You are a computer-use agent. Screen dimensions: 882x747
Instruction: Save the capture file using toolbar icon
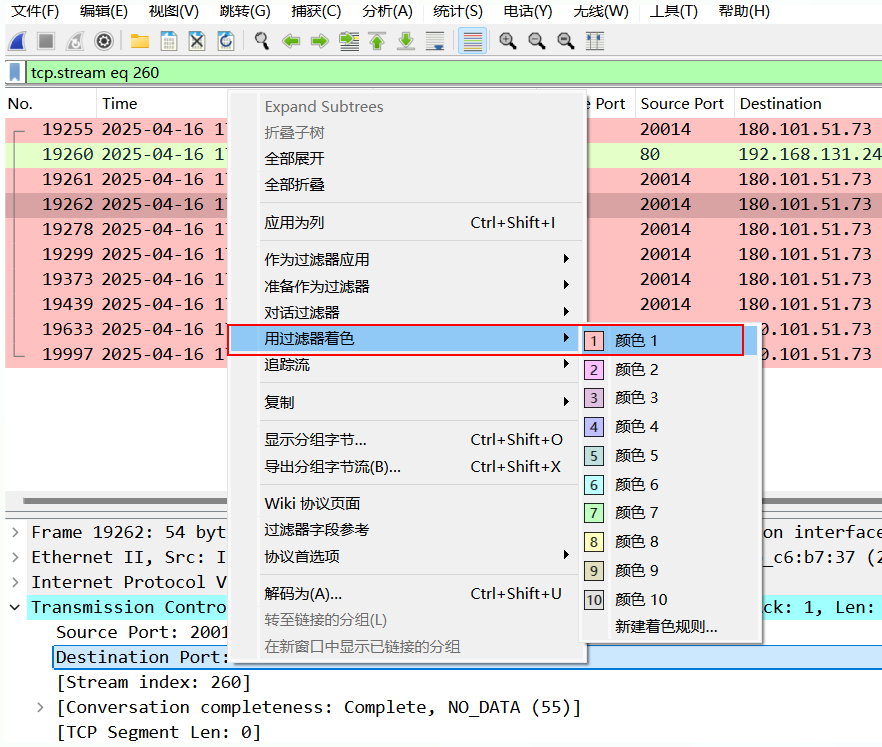(168, 41)
